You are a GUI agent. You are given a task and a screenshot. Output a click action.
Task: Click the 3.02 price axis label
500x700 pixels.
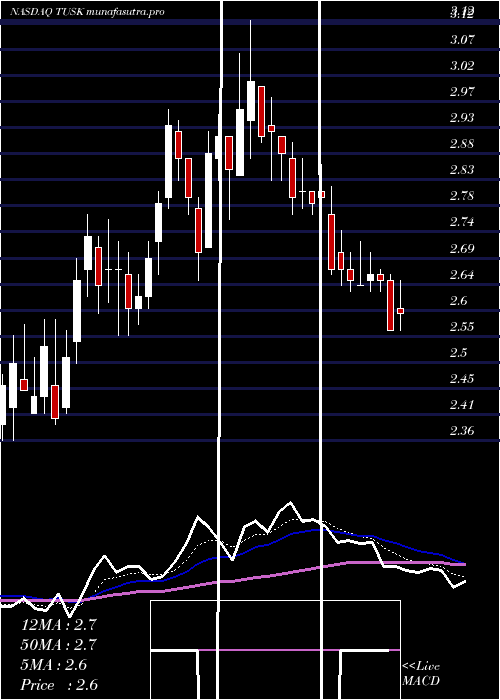[462, 66]
